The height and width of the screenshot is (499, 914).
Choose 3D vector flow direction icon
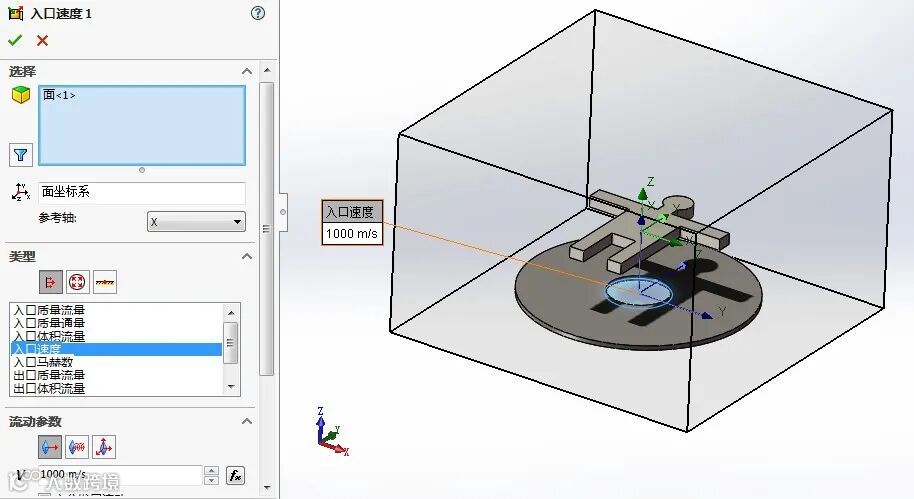[104, 447]
